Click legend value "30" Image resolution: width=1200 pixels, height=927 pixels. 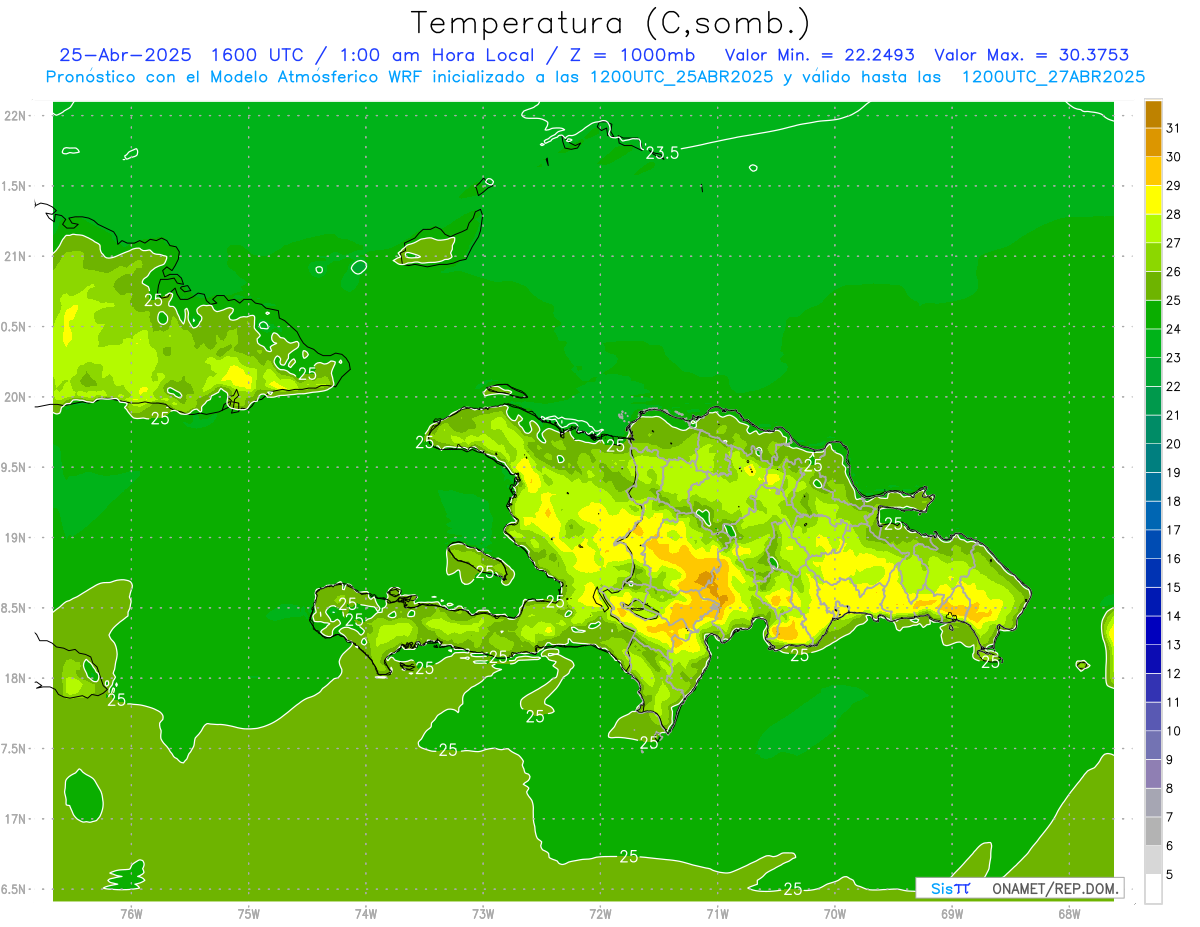1173,157
